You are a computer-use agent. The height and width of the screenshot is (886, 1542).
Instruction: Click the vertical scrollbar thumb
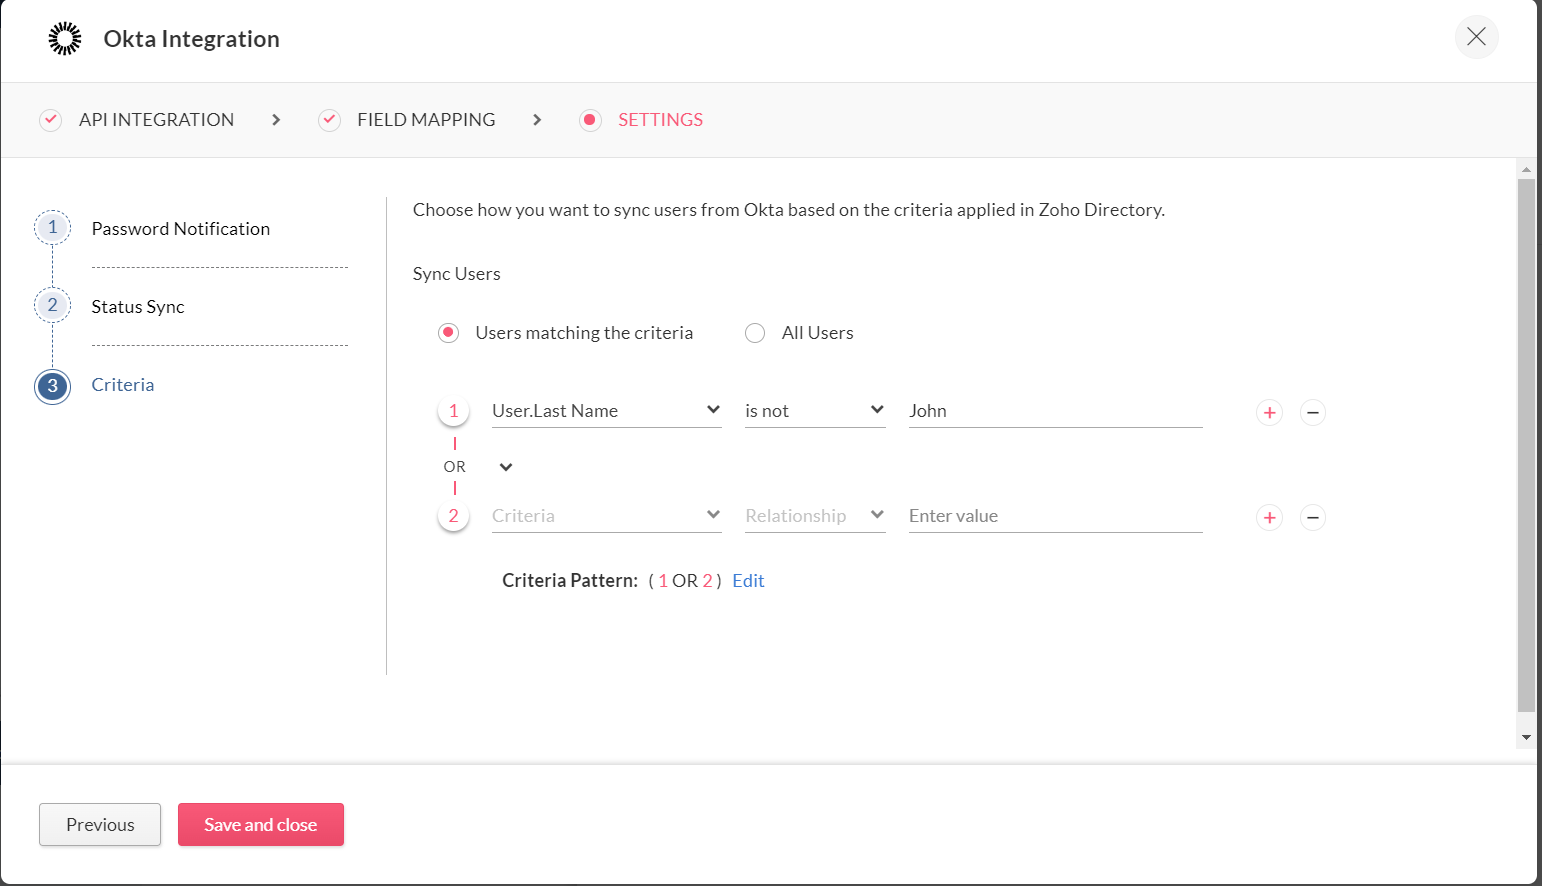tap(1526, 445)
